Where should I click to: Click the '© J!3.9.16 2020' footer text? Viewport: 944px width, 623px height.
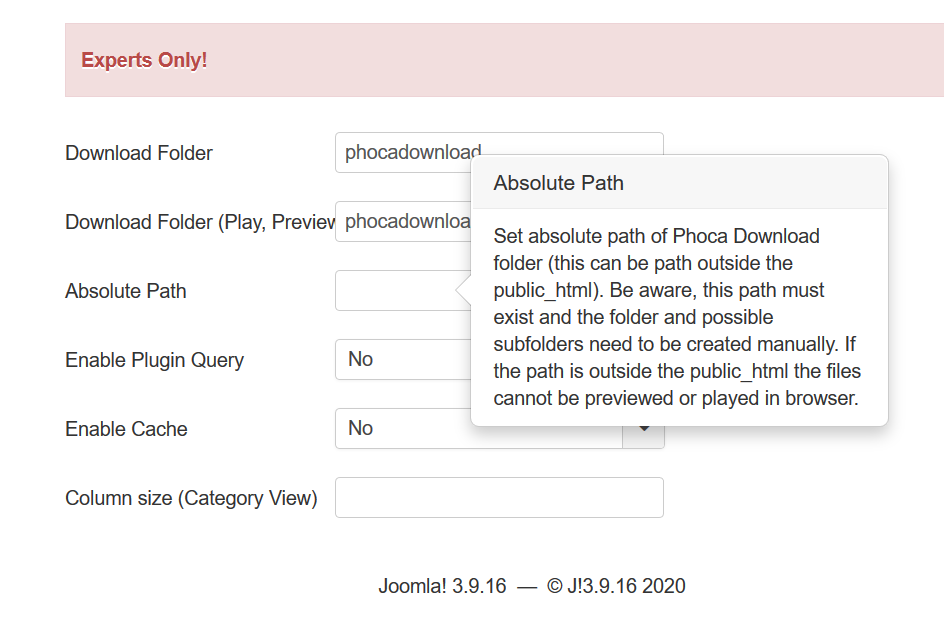click(x=616, y=586)
